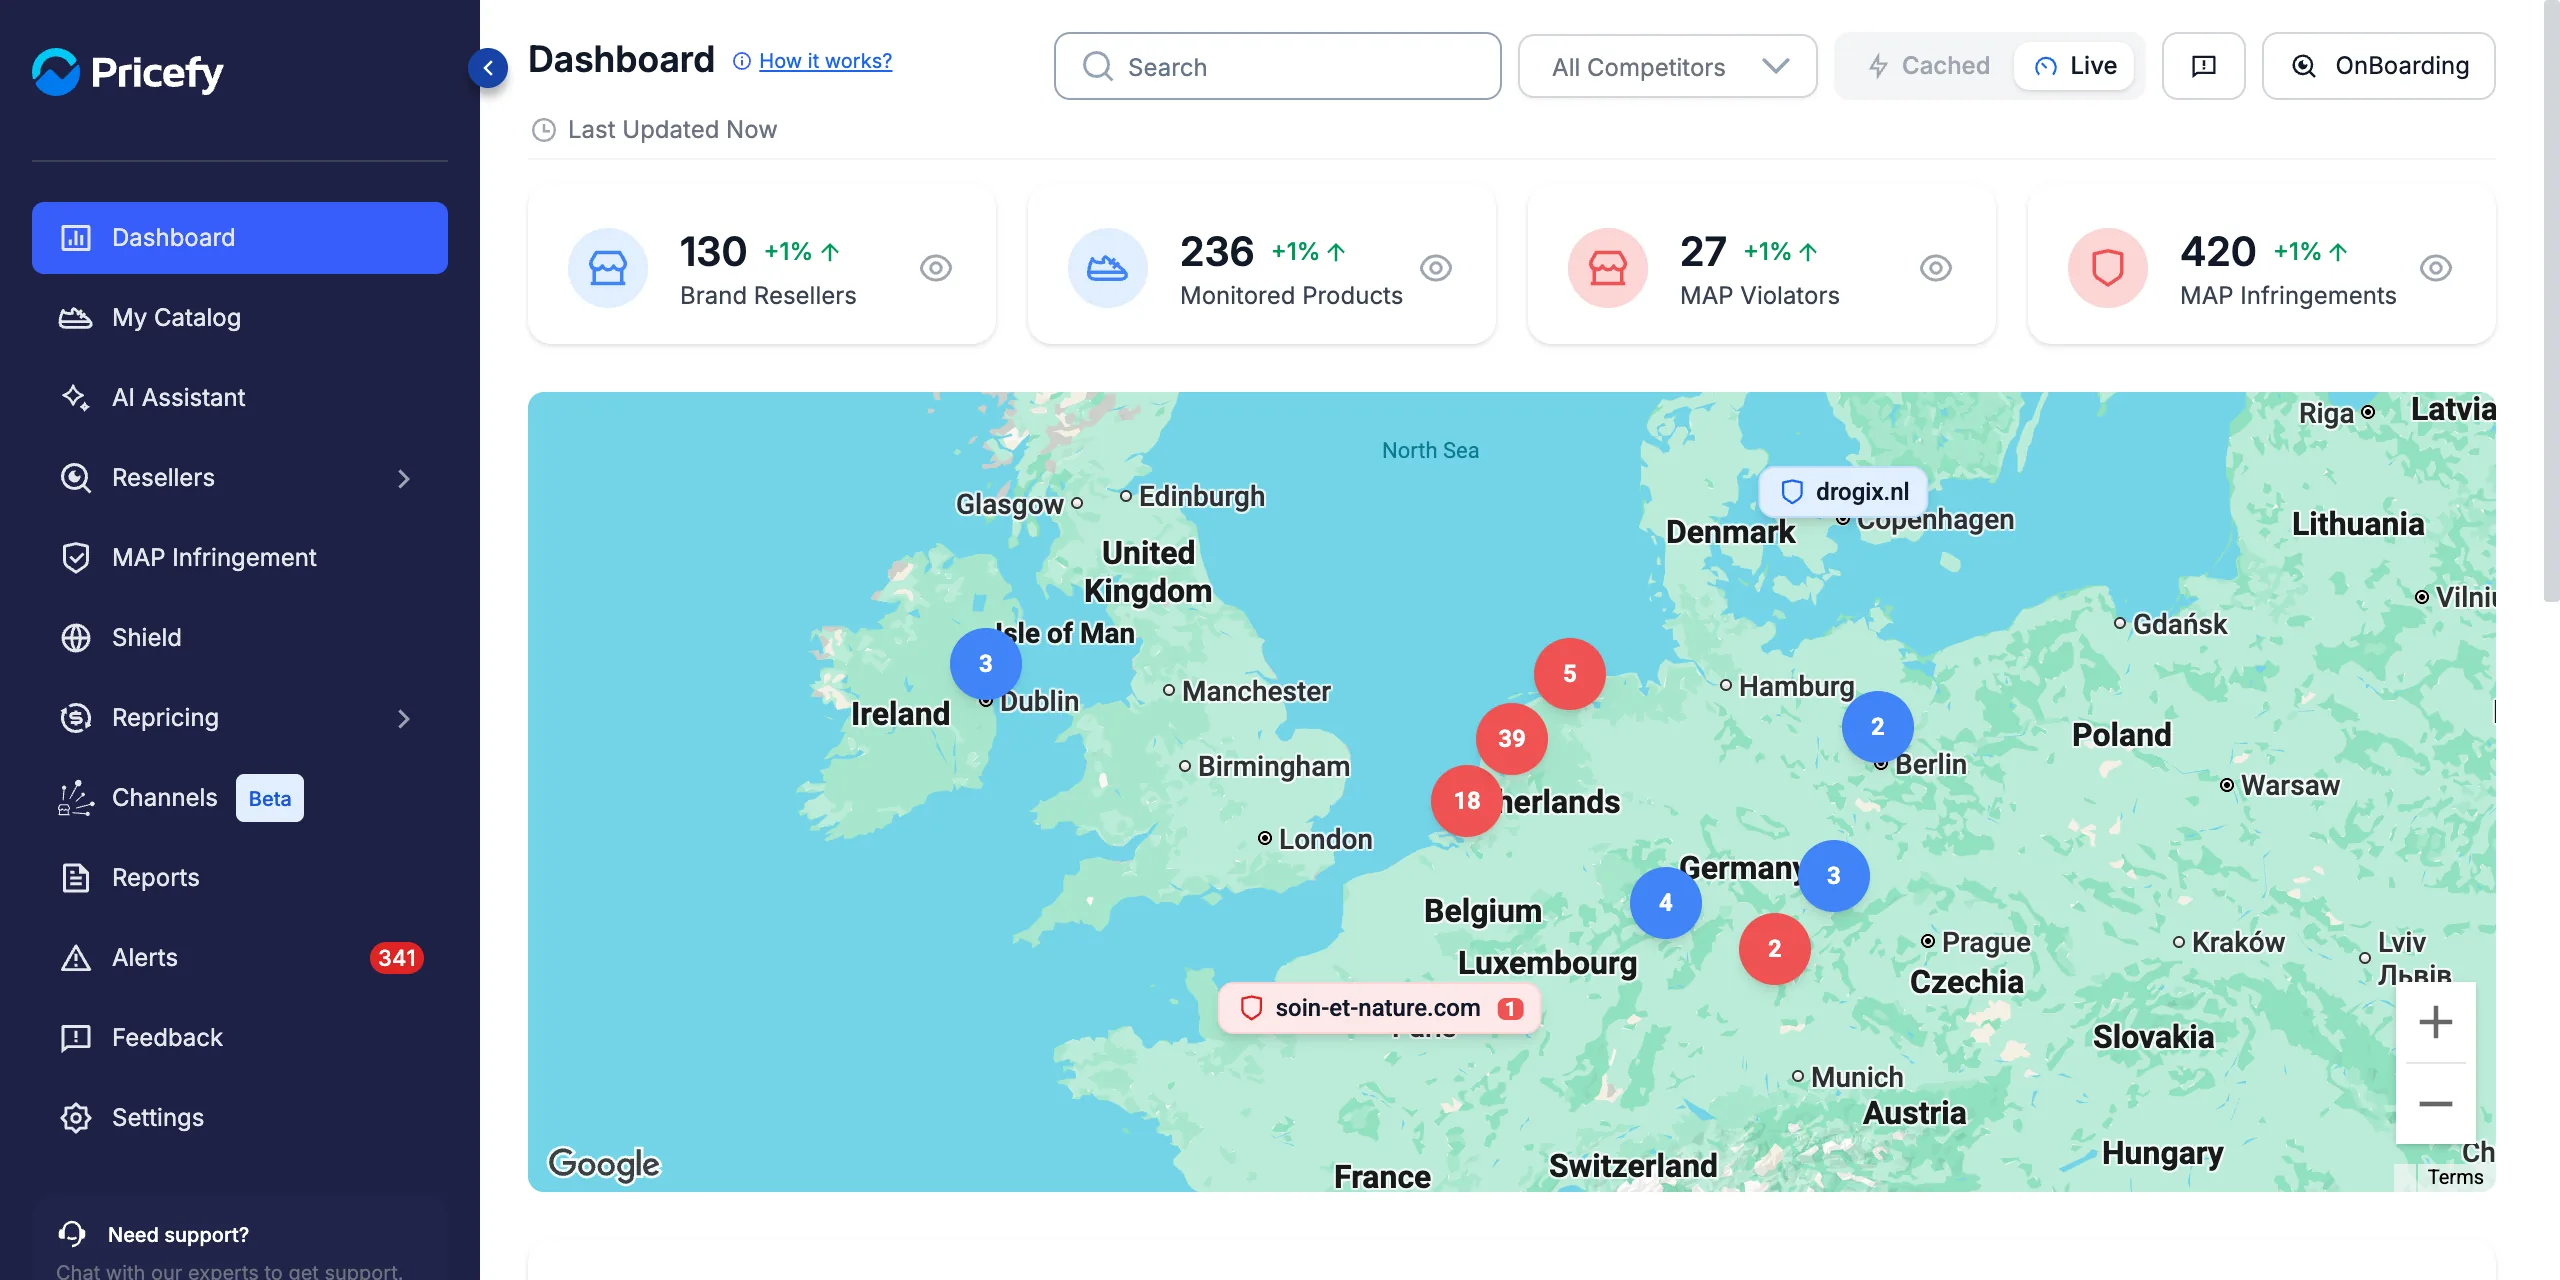Click the Brand Resellers store icon
The width and height of the screenshot is (2560, 1280).
[608, 268]
